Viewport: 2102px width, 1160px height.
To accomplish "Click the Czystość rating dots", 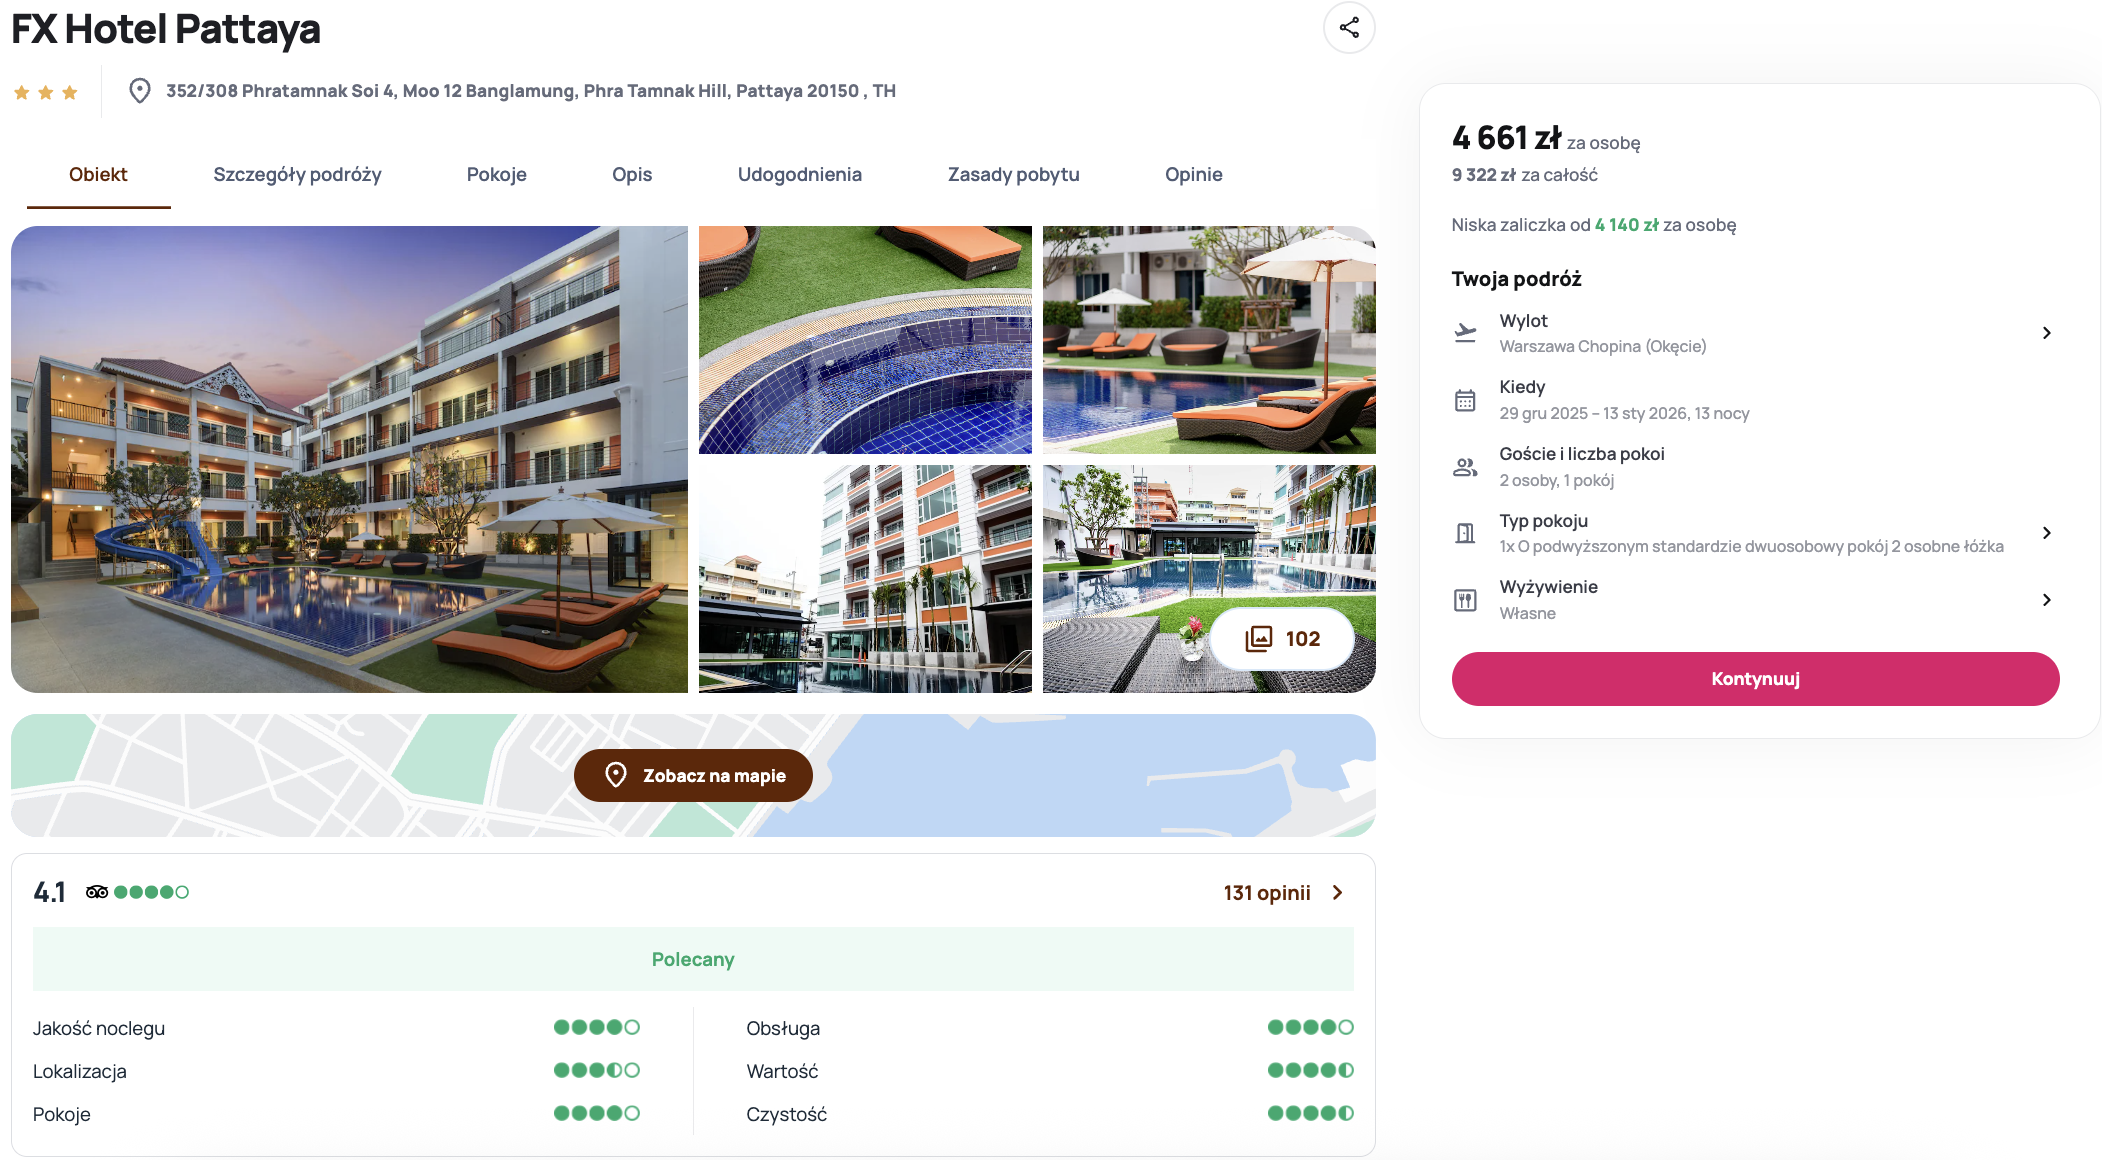I will click(x=1311, y=1113).
